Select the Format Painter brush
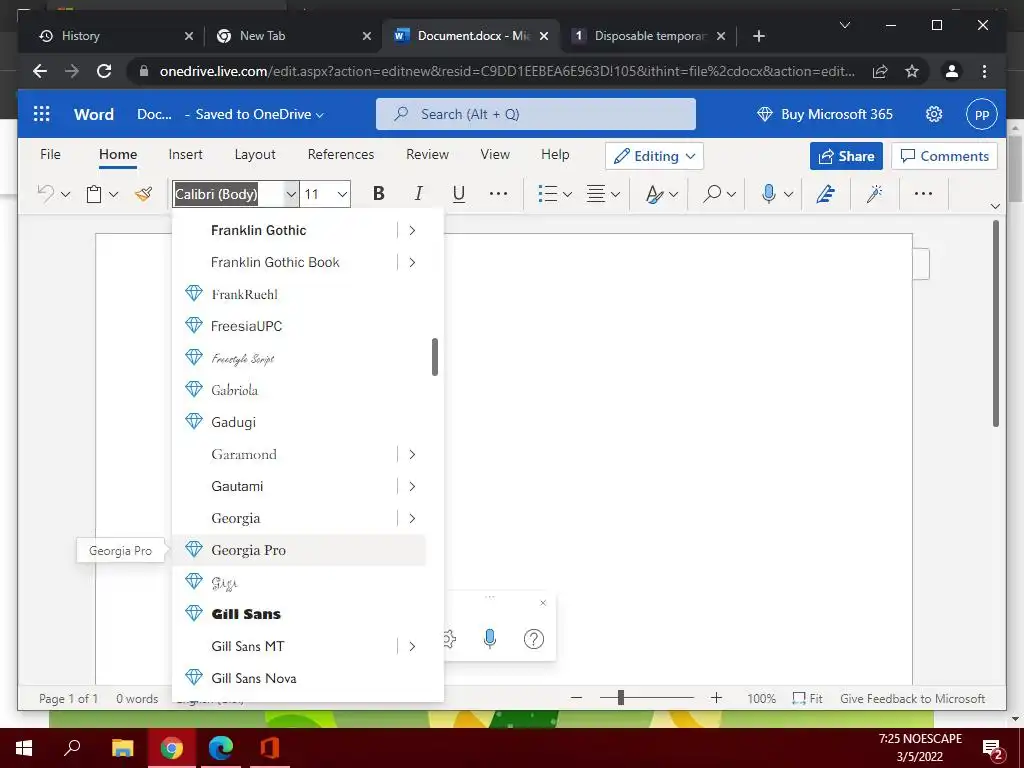1024x768 pixels. tap(144, 193)
